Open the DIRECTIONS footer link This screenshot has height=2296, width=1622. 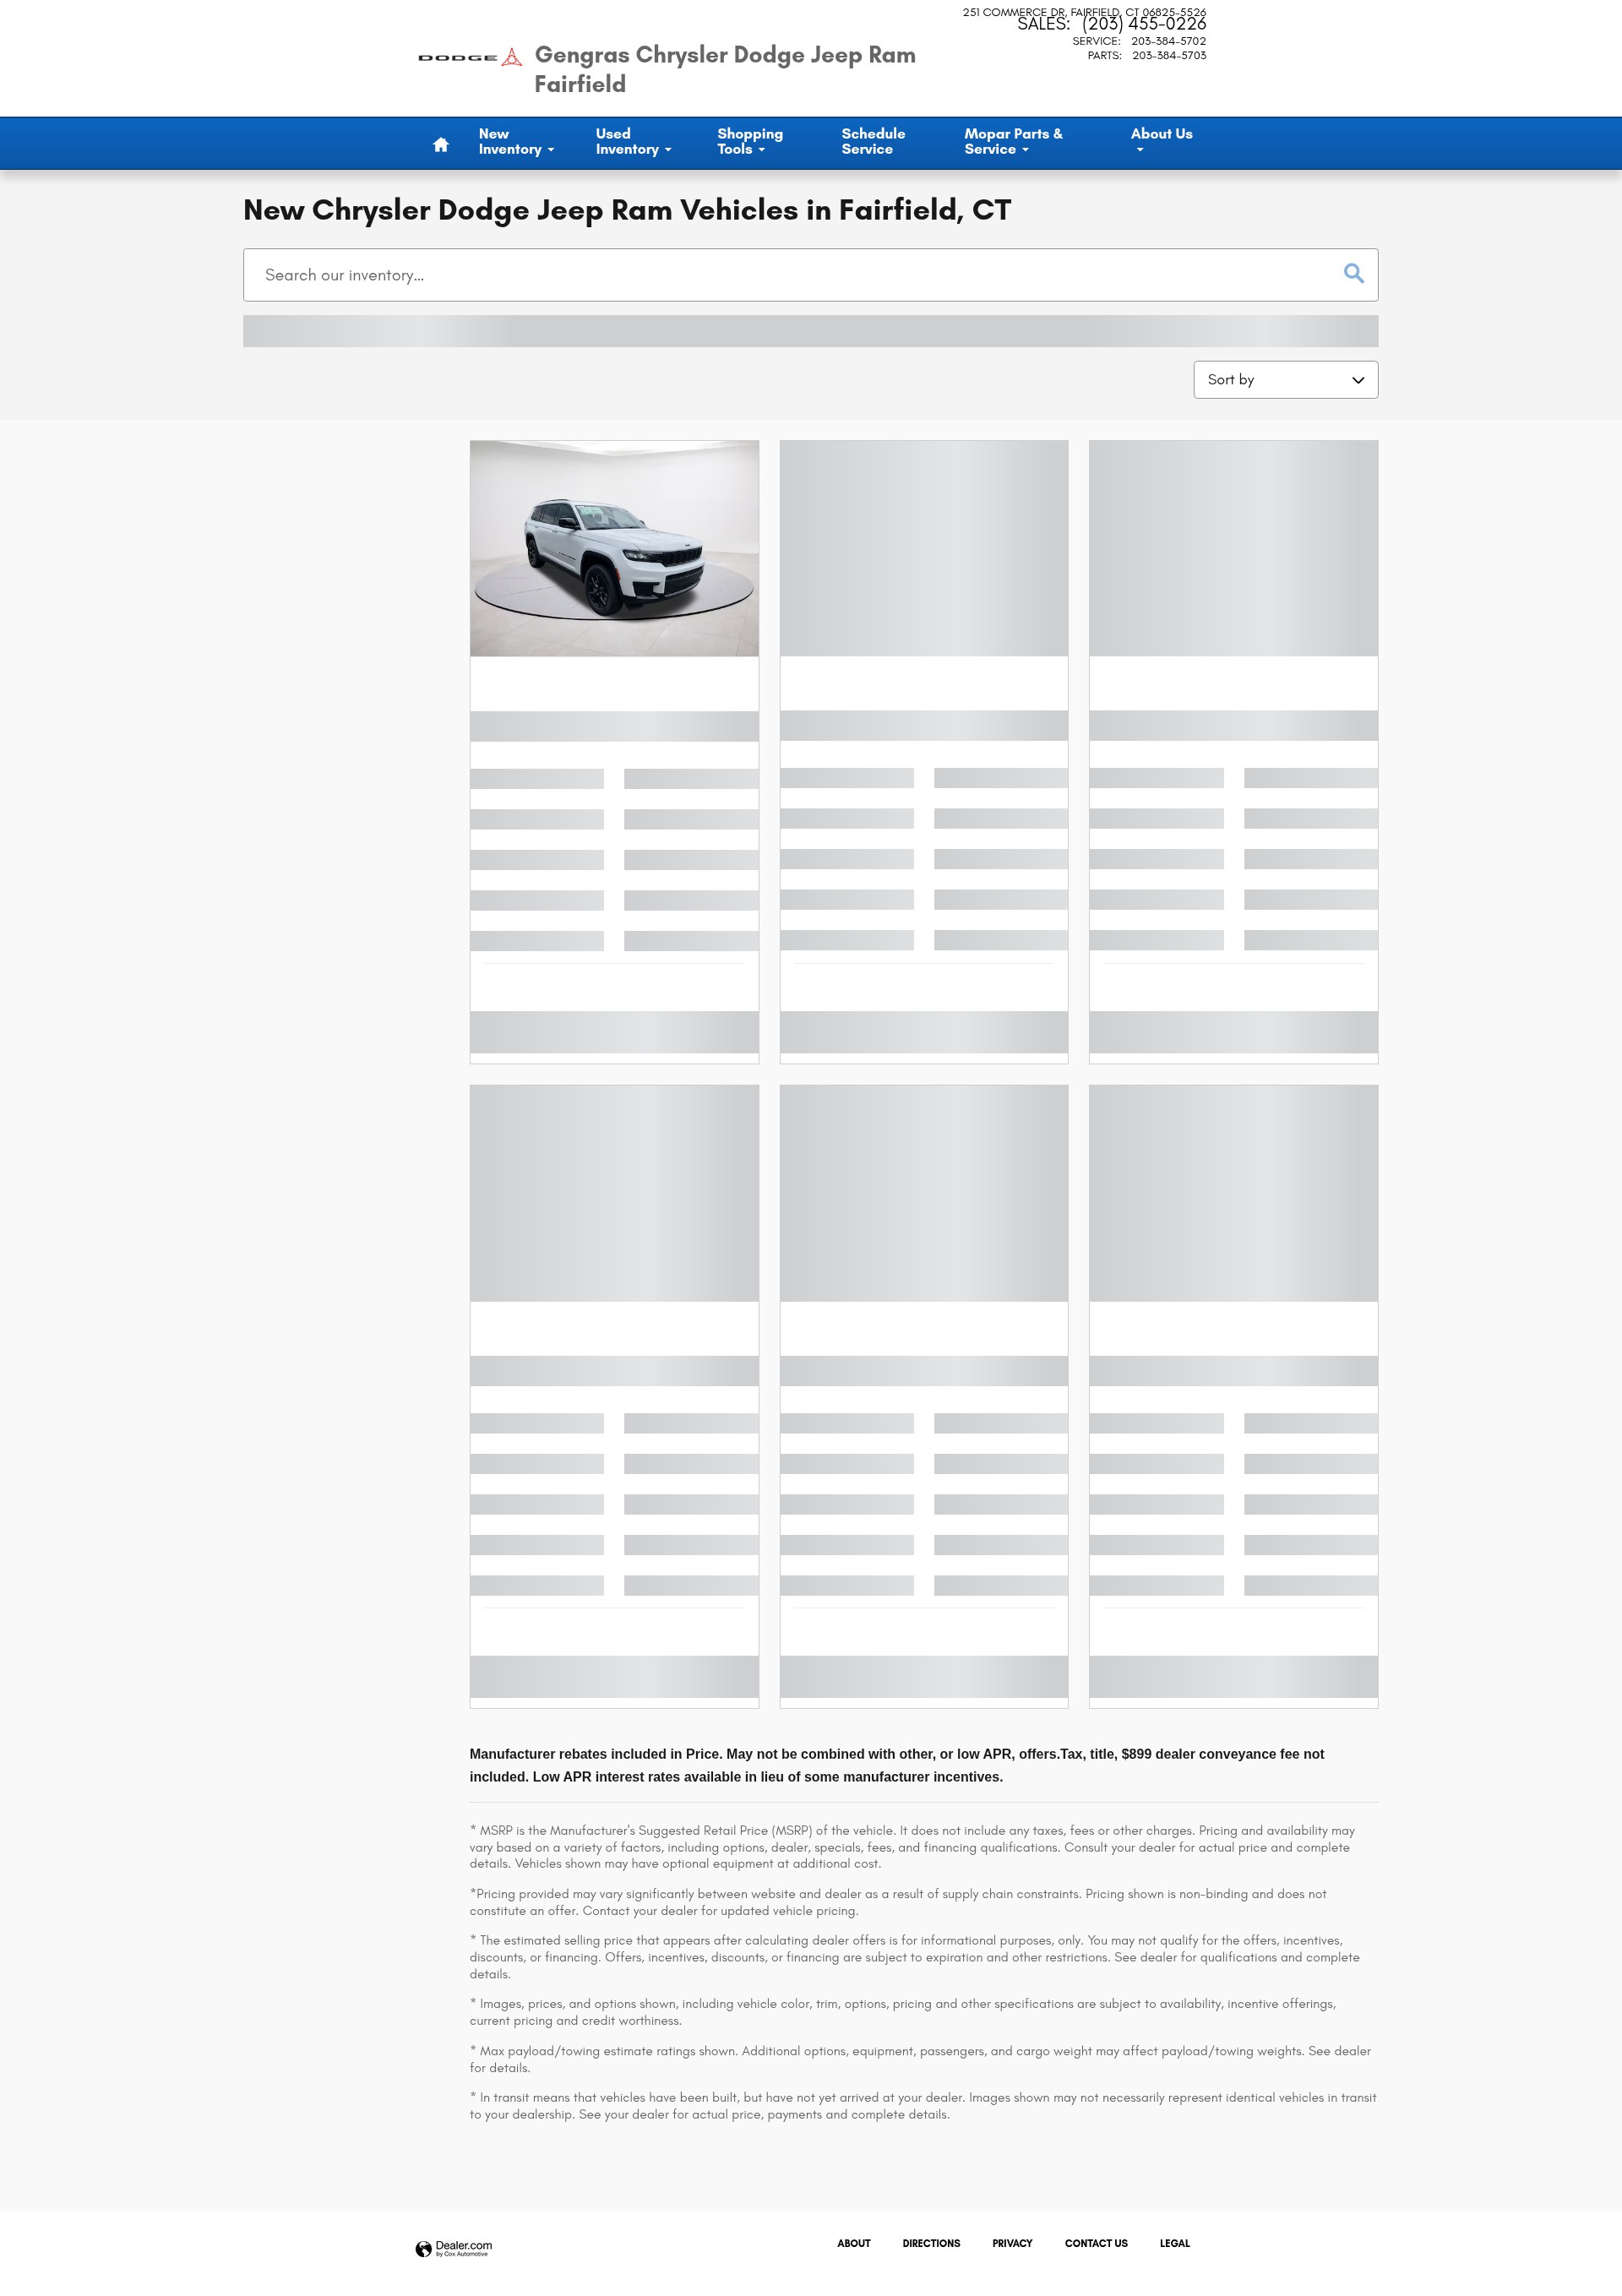point(931,2243)
